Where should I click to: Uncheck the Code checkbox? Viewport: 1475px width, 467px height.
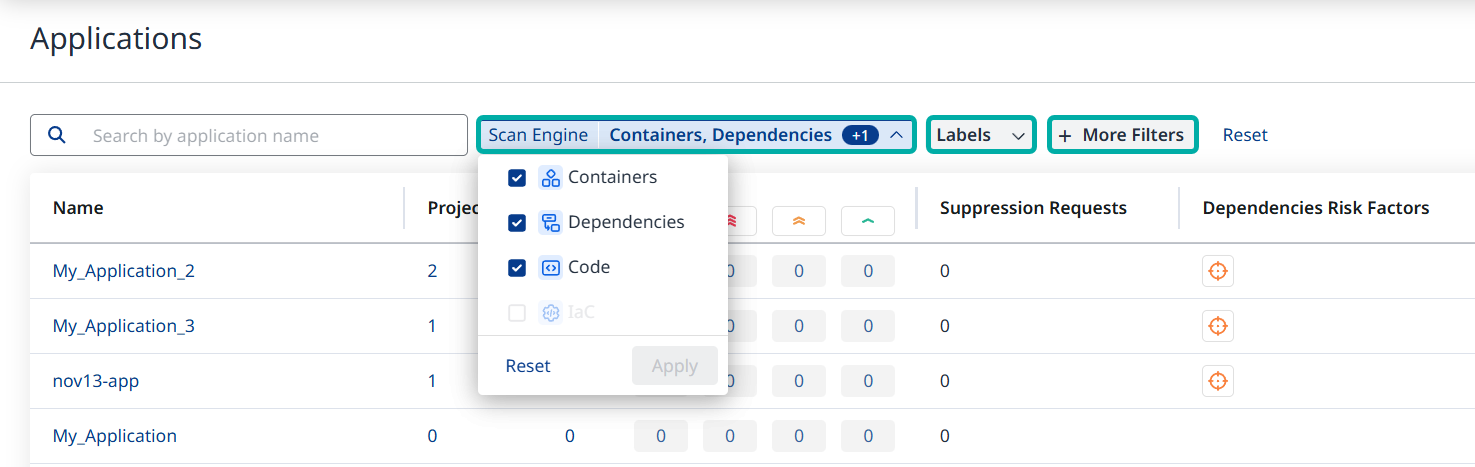coord(517,268)
